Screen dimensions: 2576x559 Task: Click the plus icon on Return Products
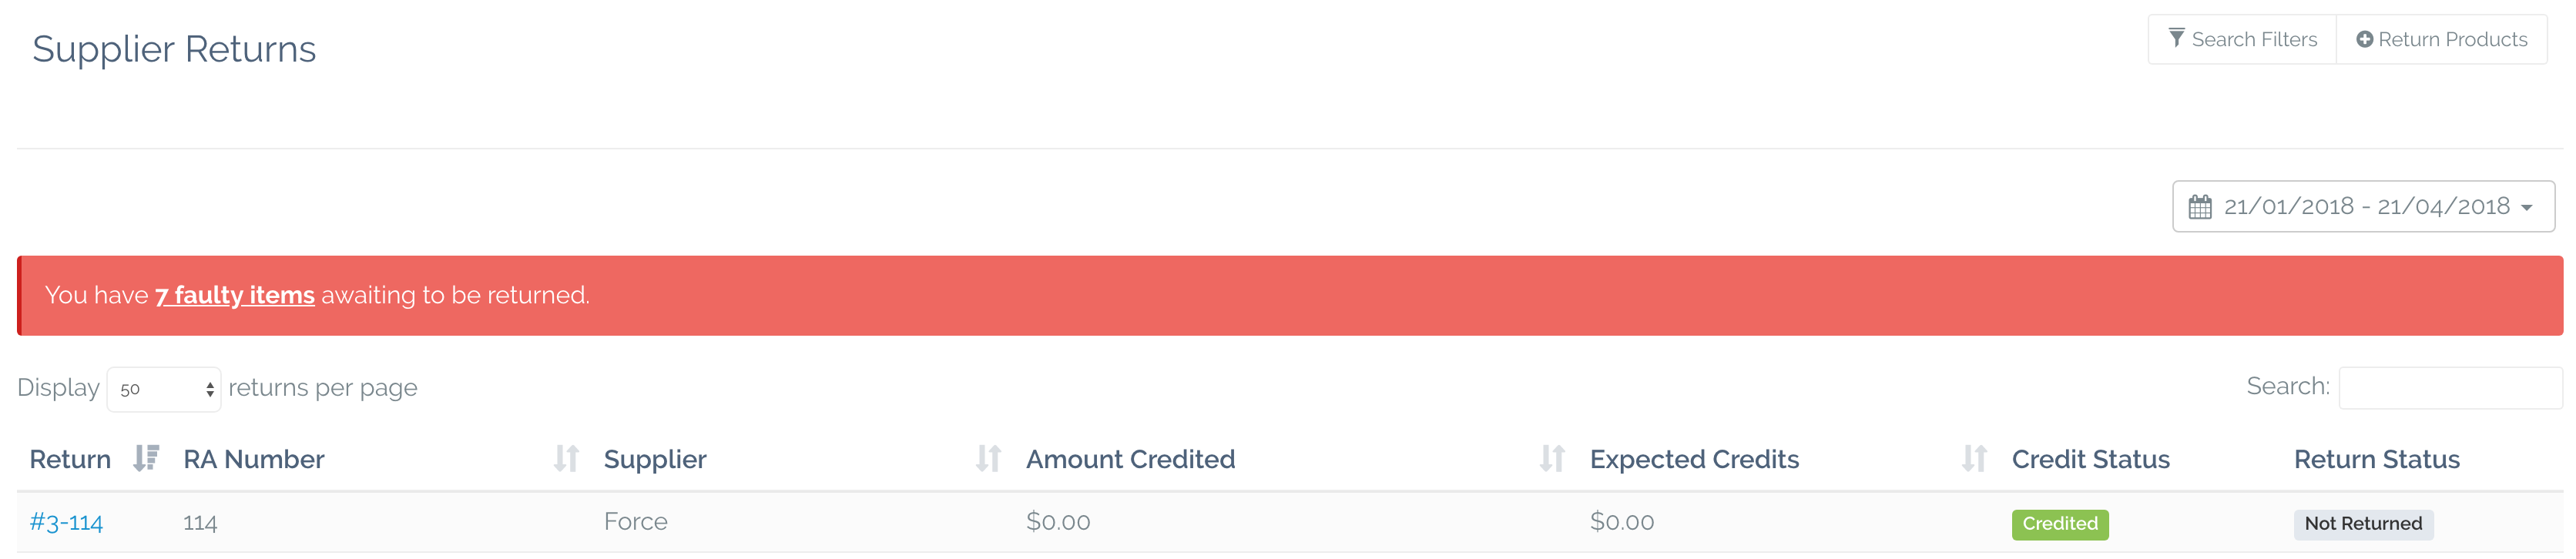(x=2364, y=40)
